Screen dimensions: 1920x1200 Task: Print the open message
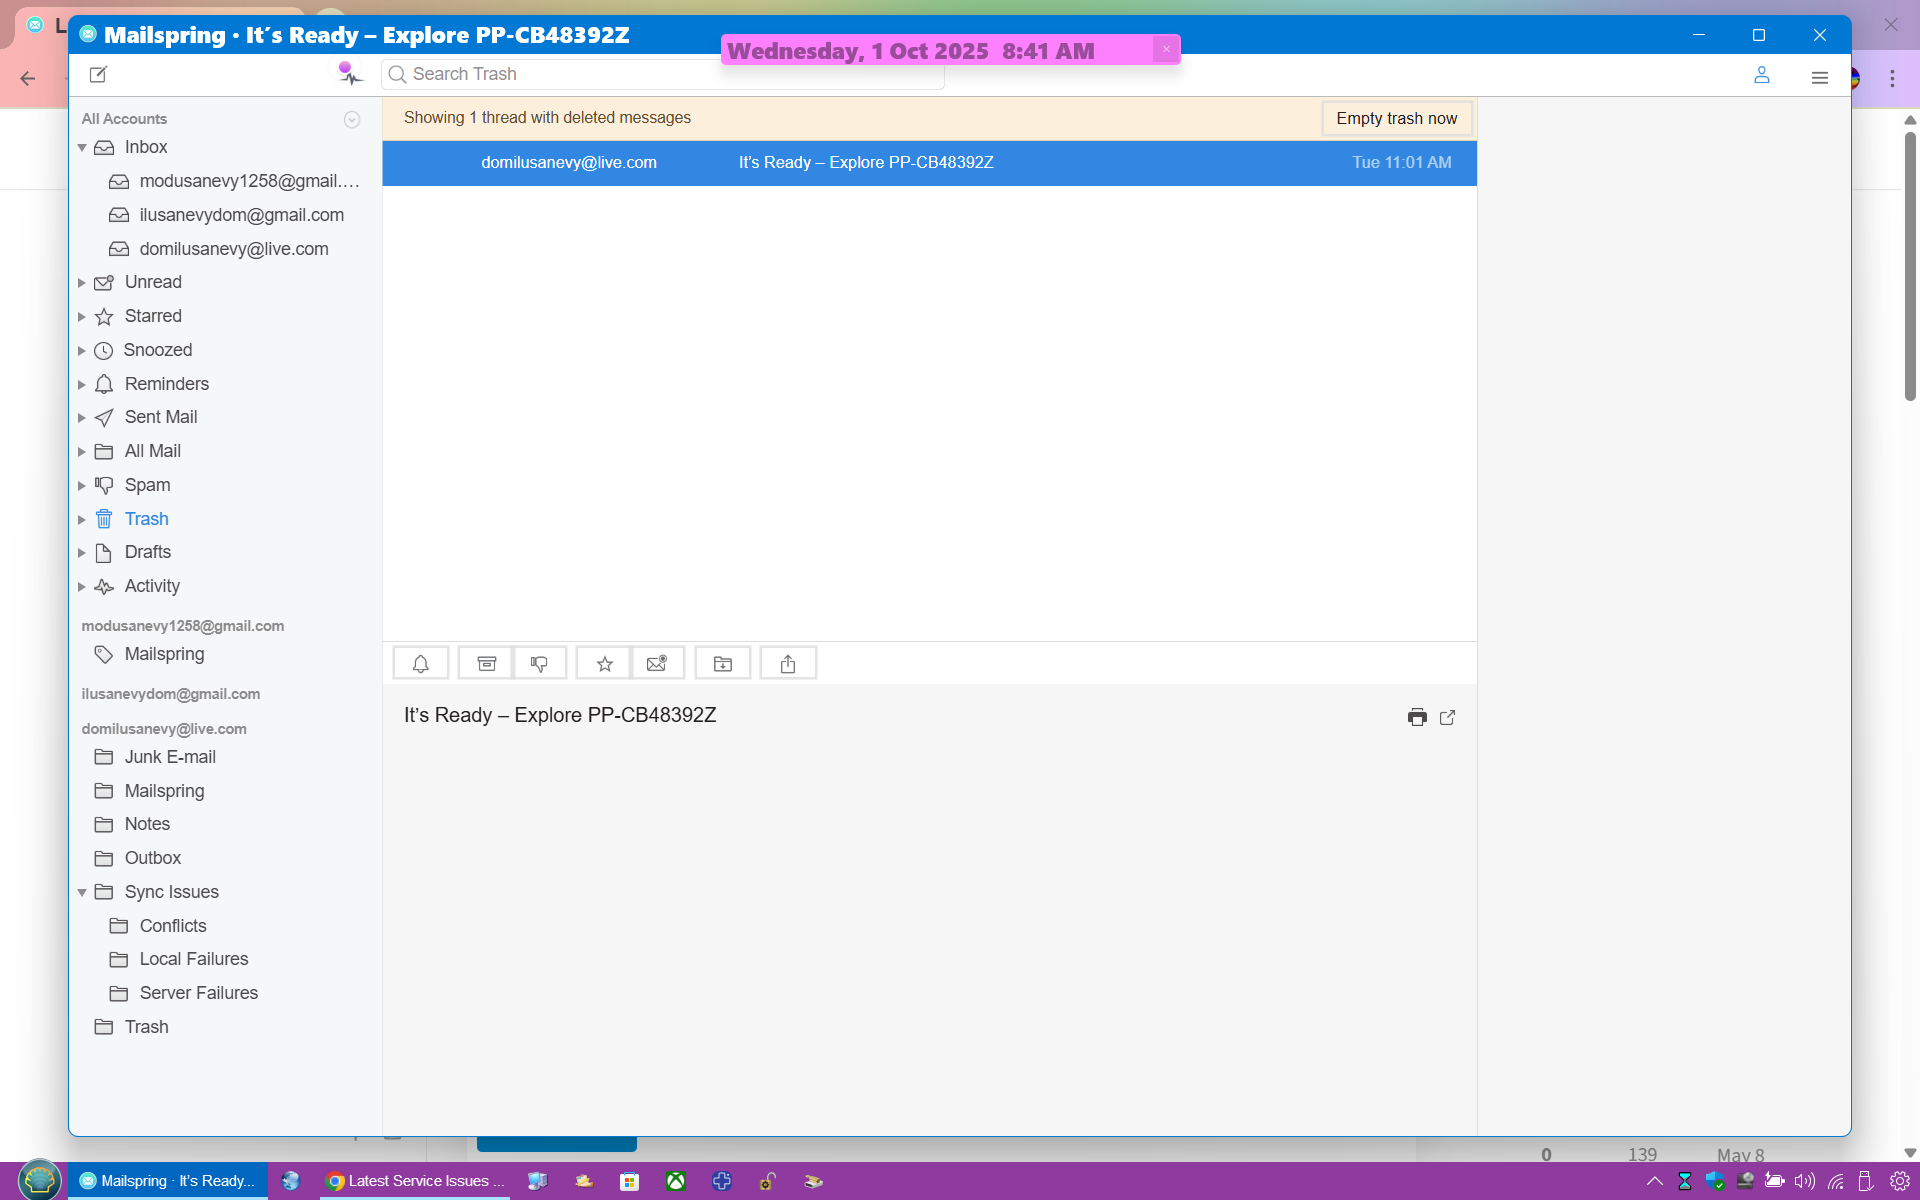(1417, 717)
